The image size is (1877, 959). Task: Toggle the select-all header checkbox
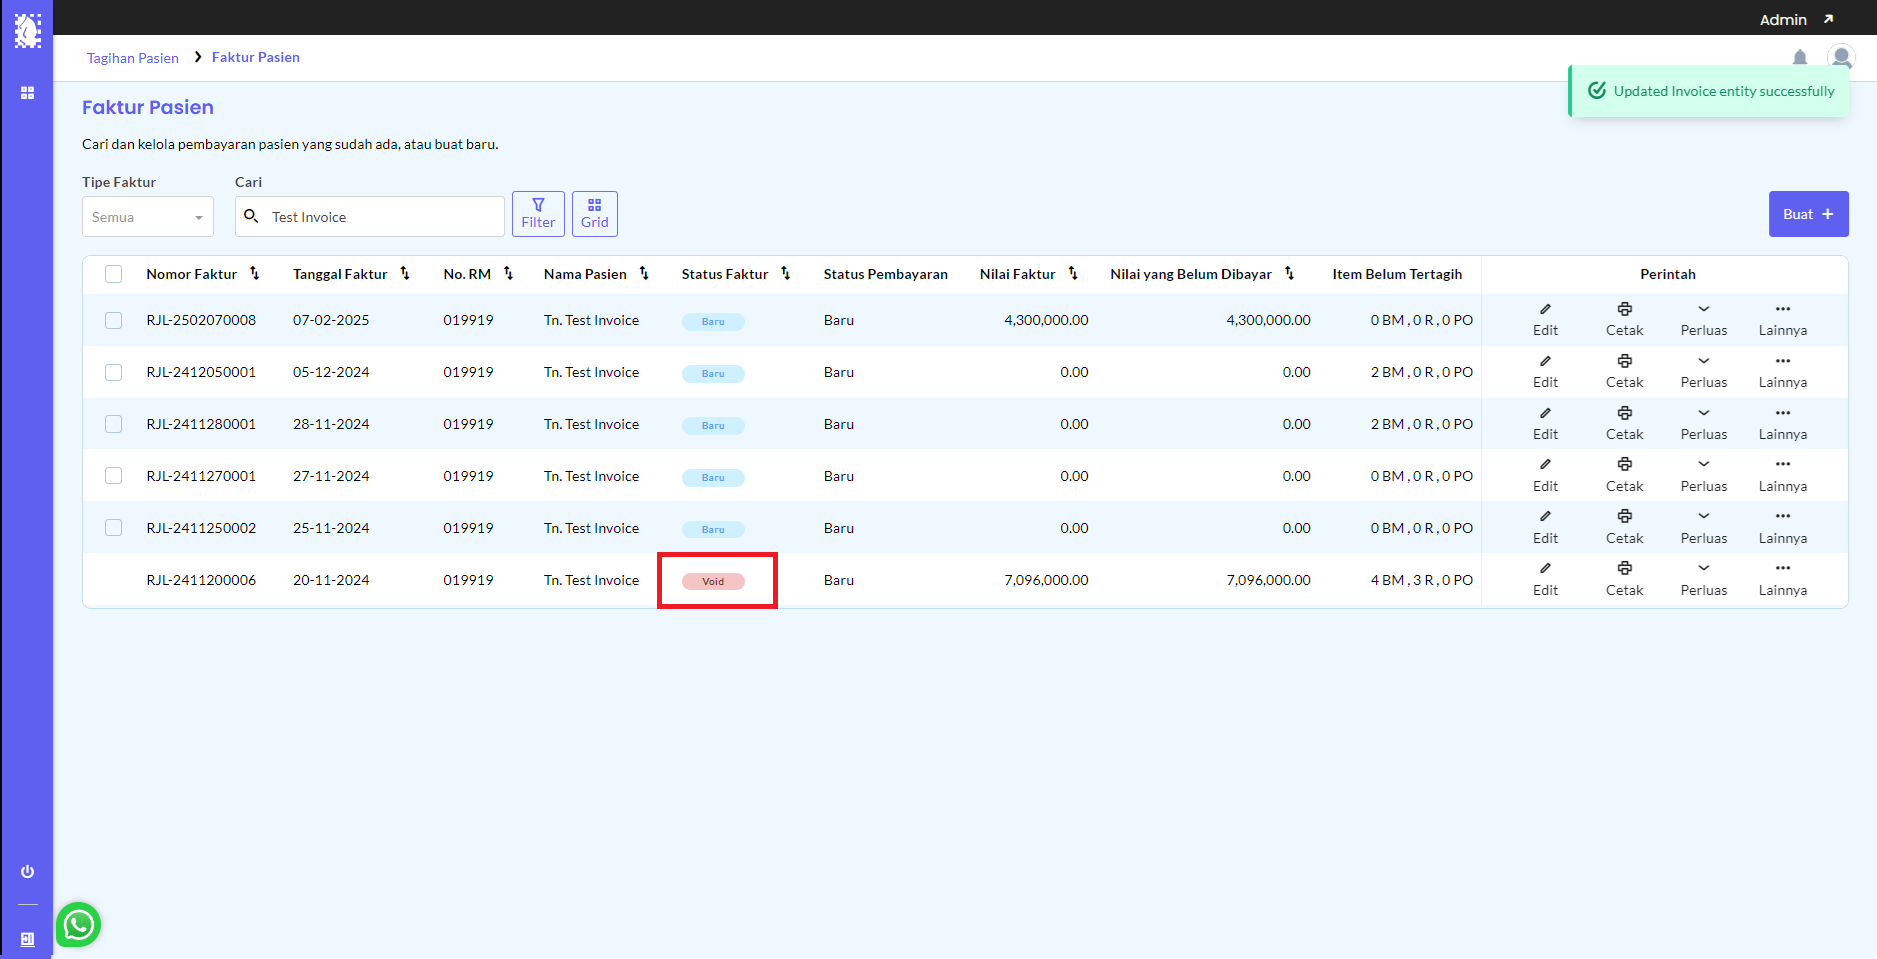pos(114,274)
